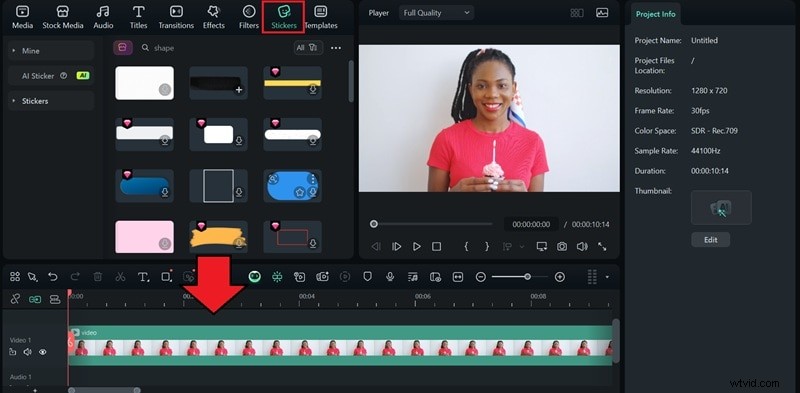Viewport: 800px width, 393px height.
Task: Click the external monitor display icon
Action: [x=541, y=247]
